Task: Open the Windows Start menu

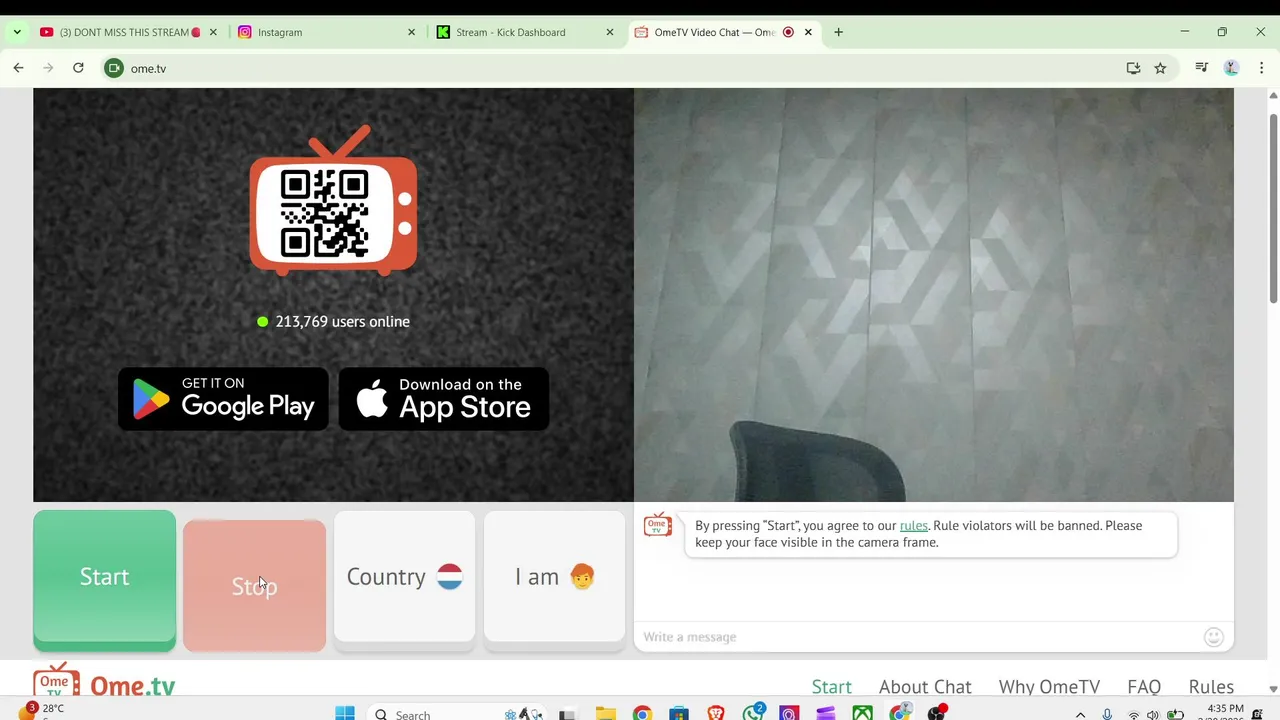Action: 345,713
